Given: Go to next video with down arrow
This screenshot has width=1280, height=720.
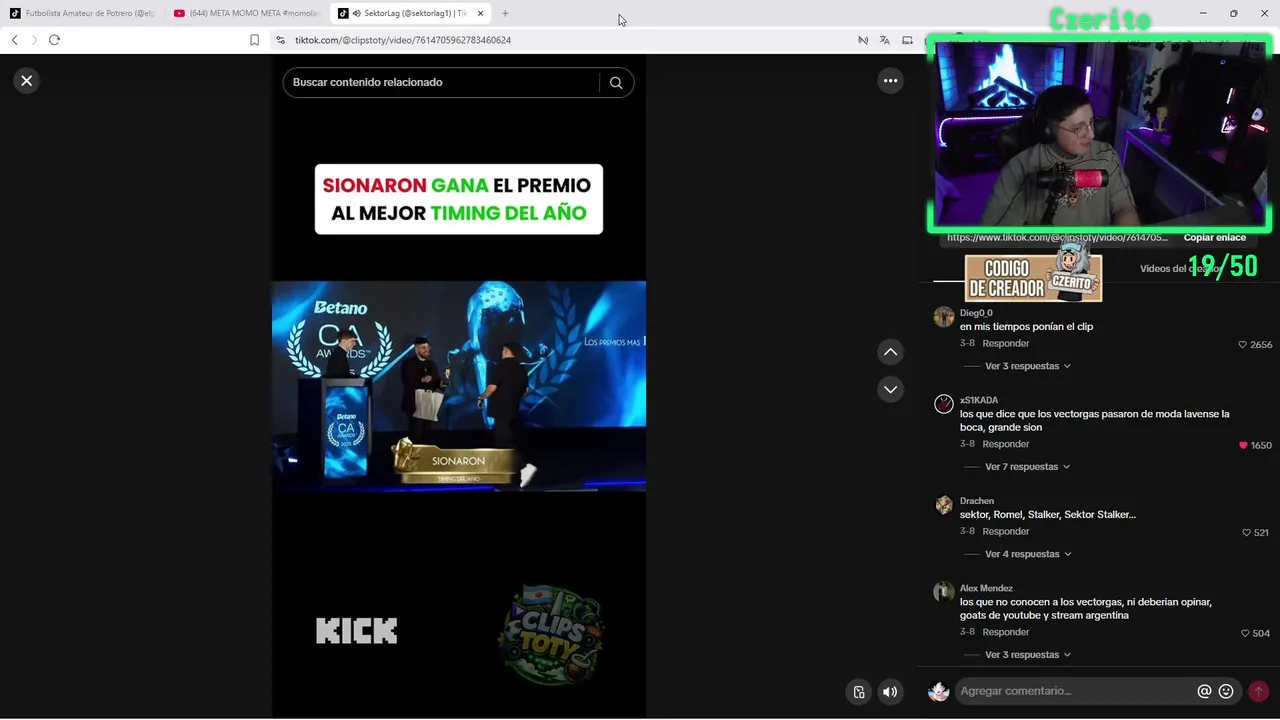Looking at the screenshot, I should [890, 389].
